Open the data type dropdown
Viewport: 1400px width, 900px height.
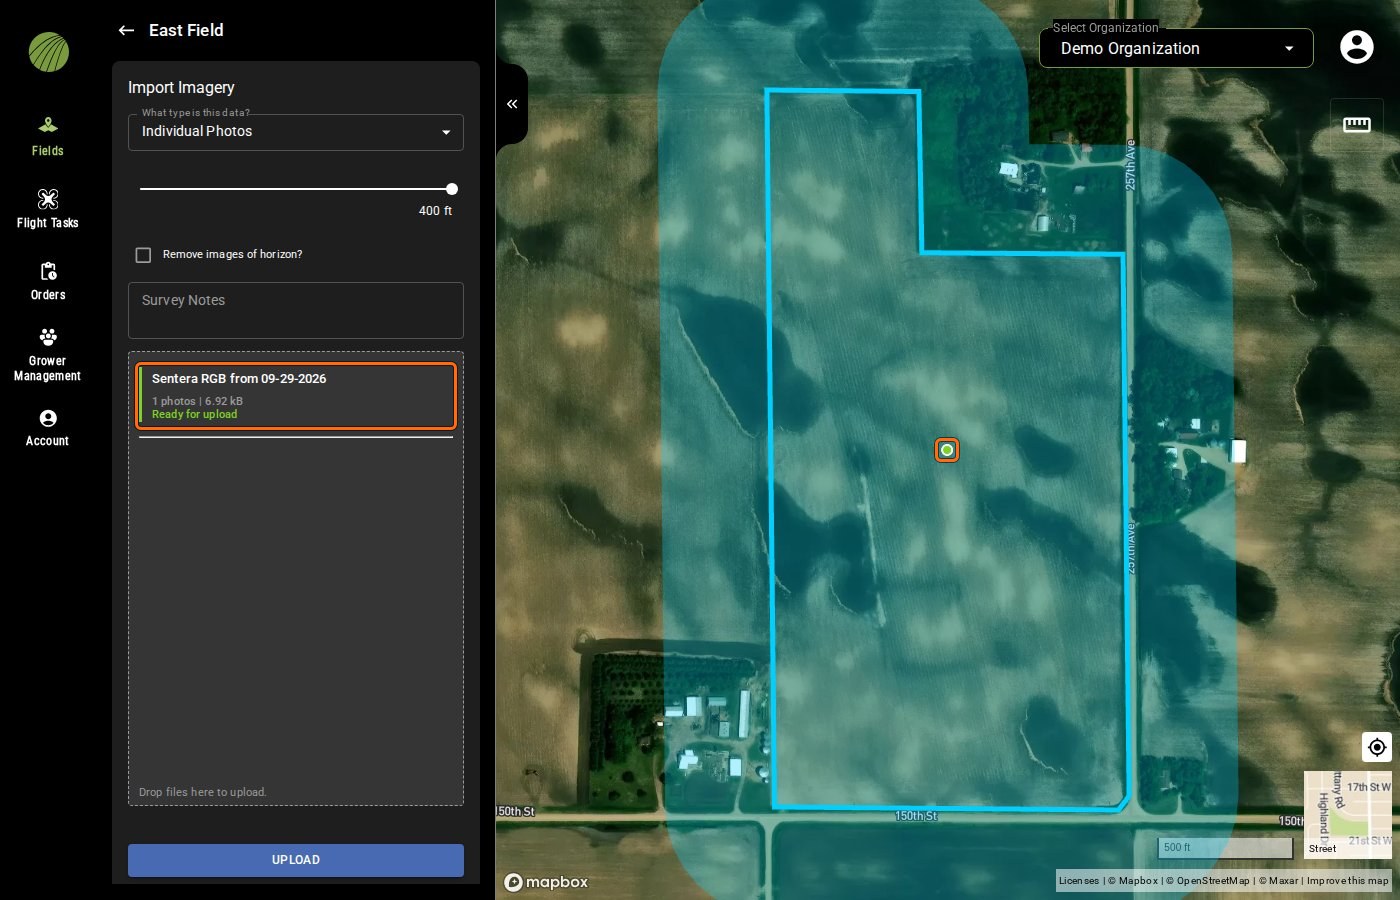pyautogui.click(x=296, y=132)
